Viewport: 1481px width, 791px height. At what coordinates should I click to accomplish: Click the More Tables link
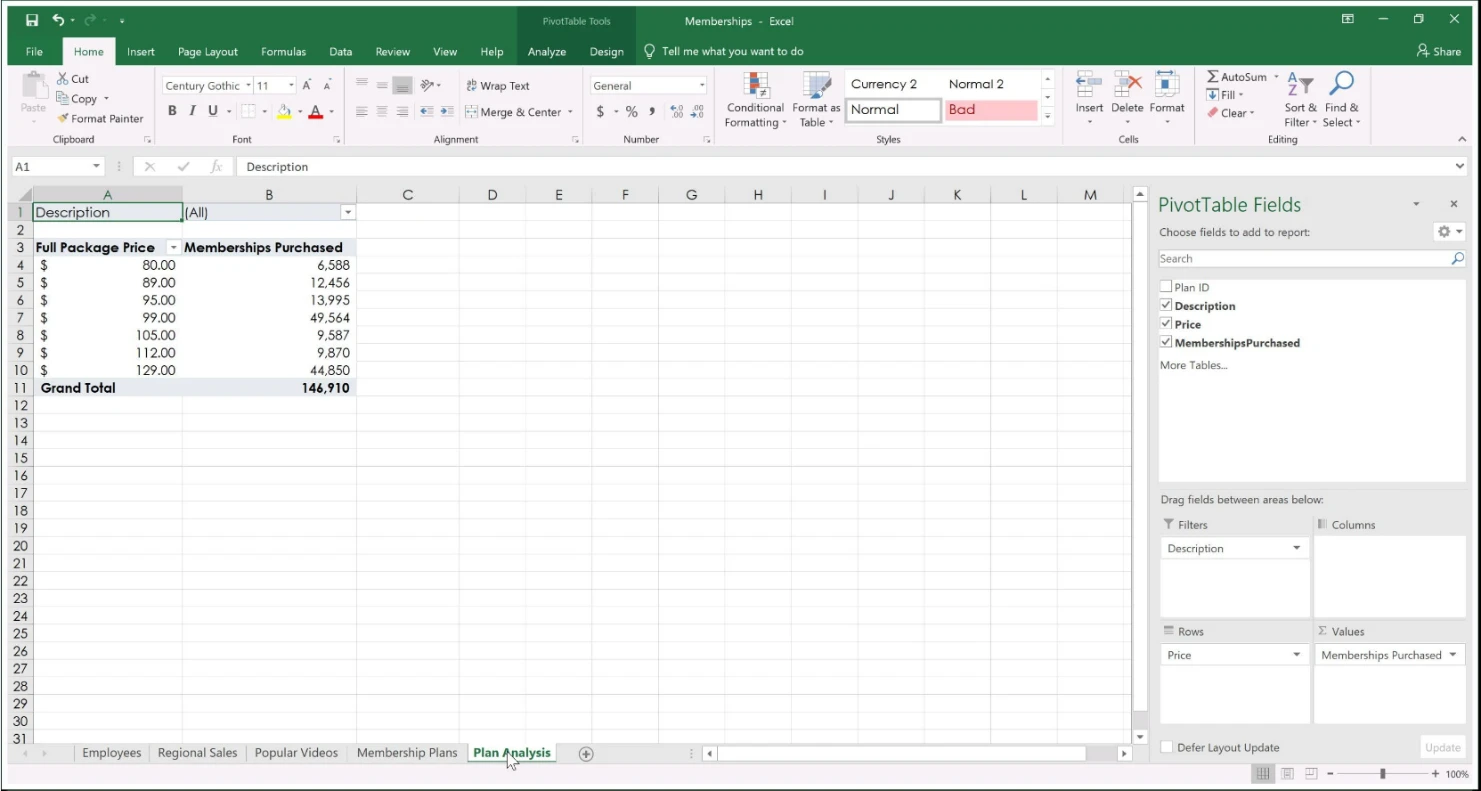[x=1193, y=365]
